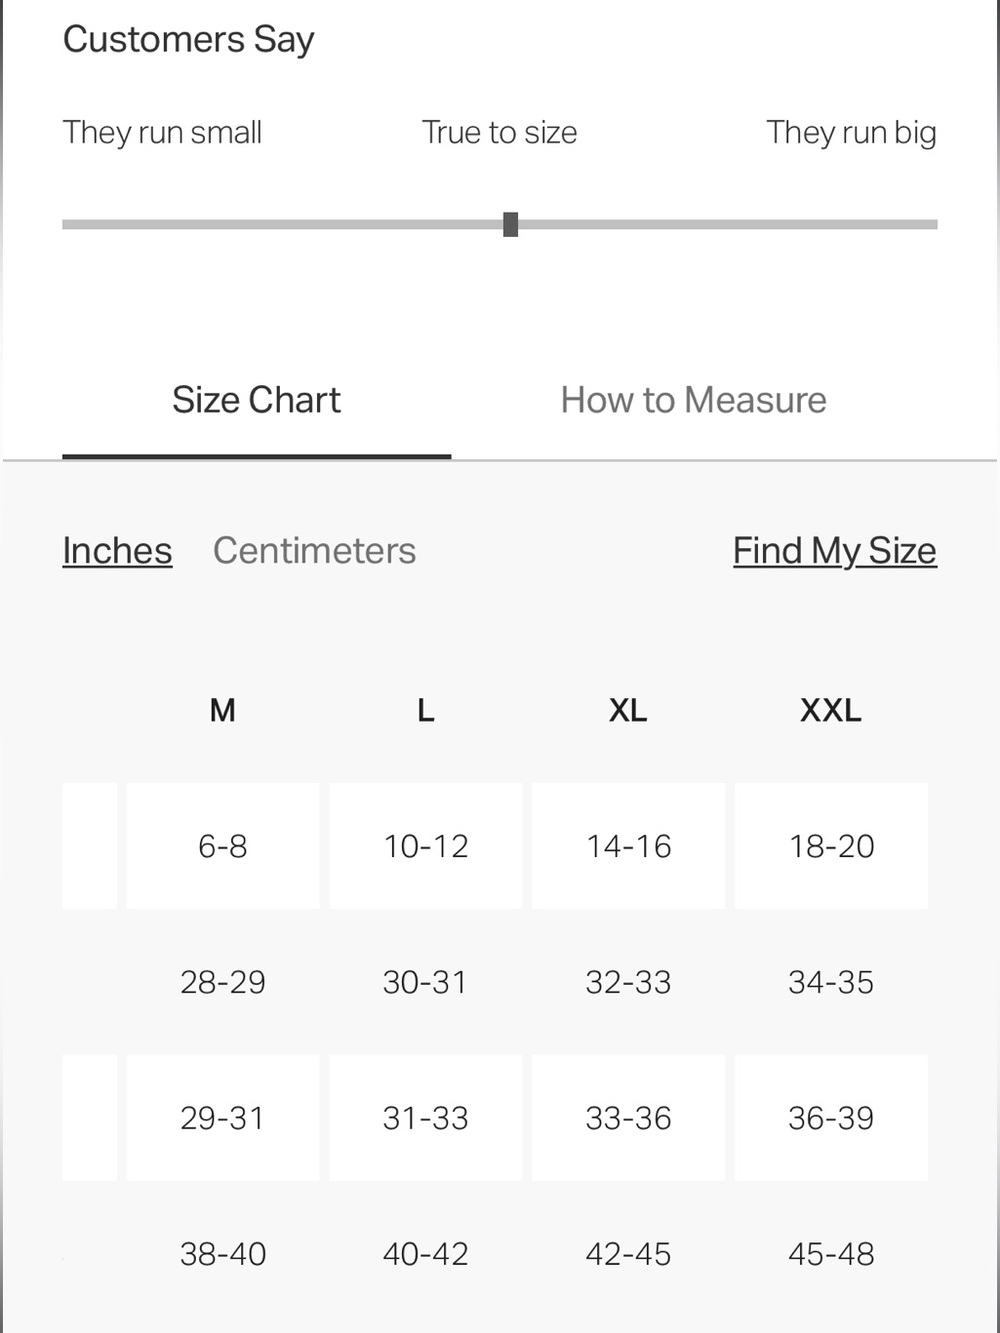Click the fit rating slider marker

tap(510, 224)
